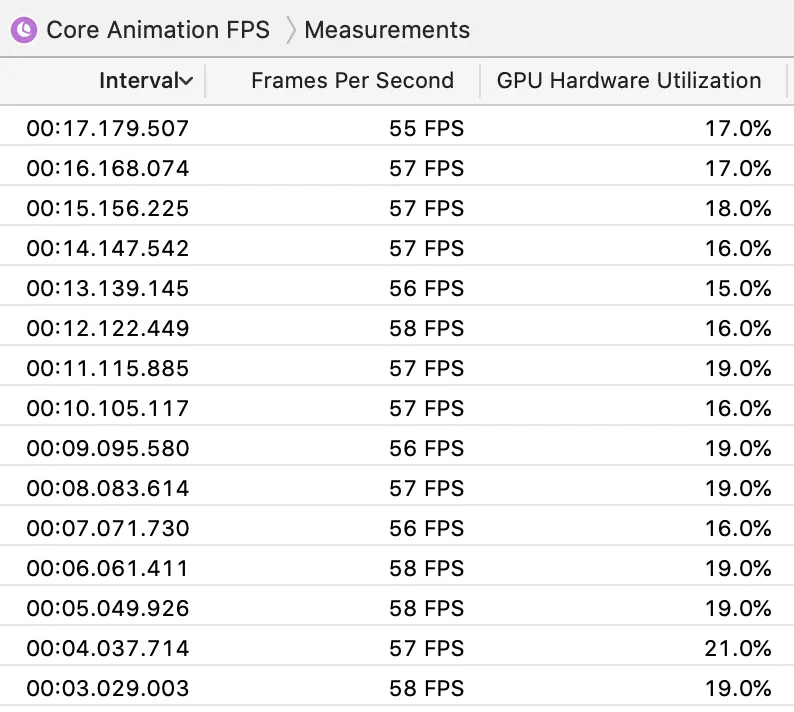Click the 55 FPS cell
This screenshot has height=712, width=794.
tap(426, 128)
